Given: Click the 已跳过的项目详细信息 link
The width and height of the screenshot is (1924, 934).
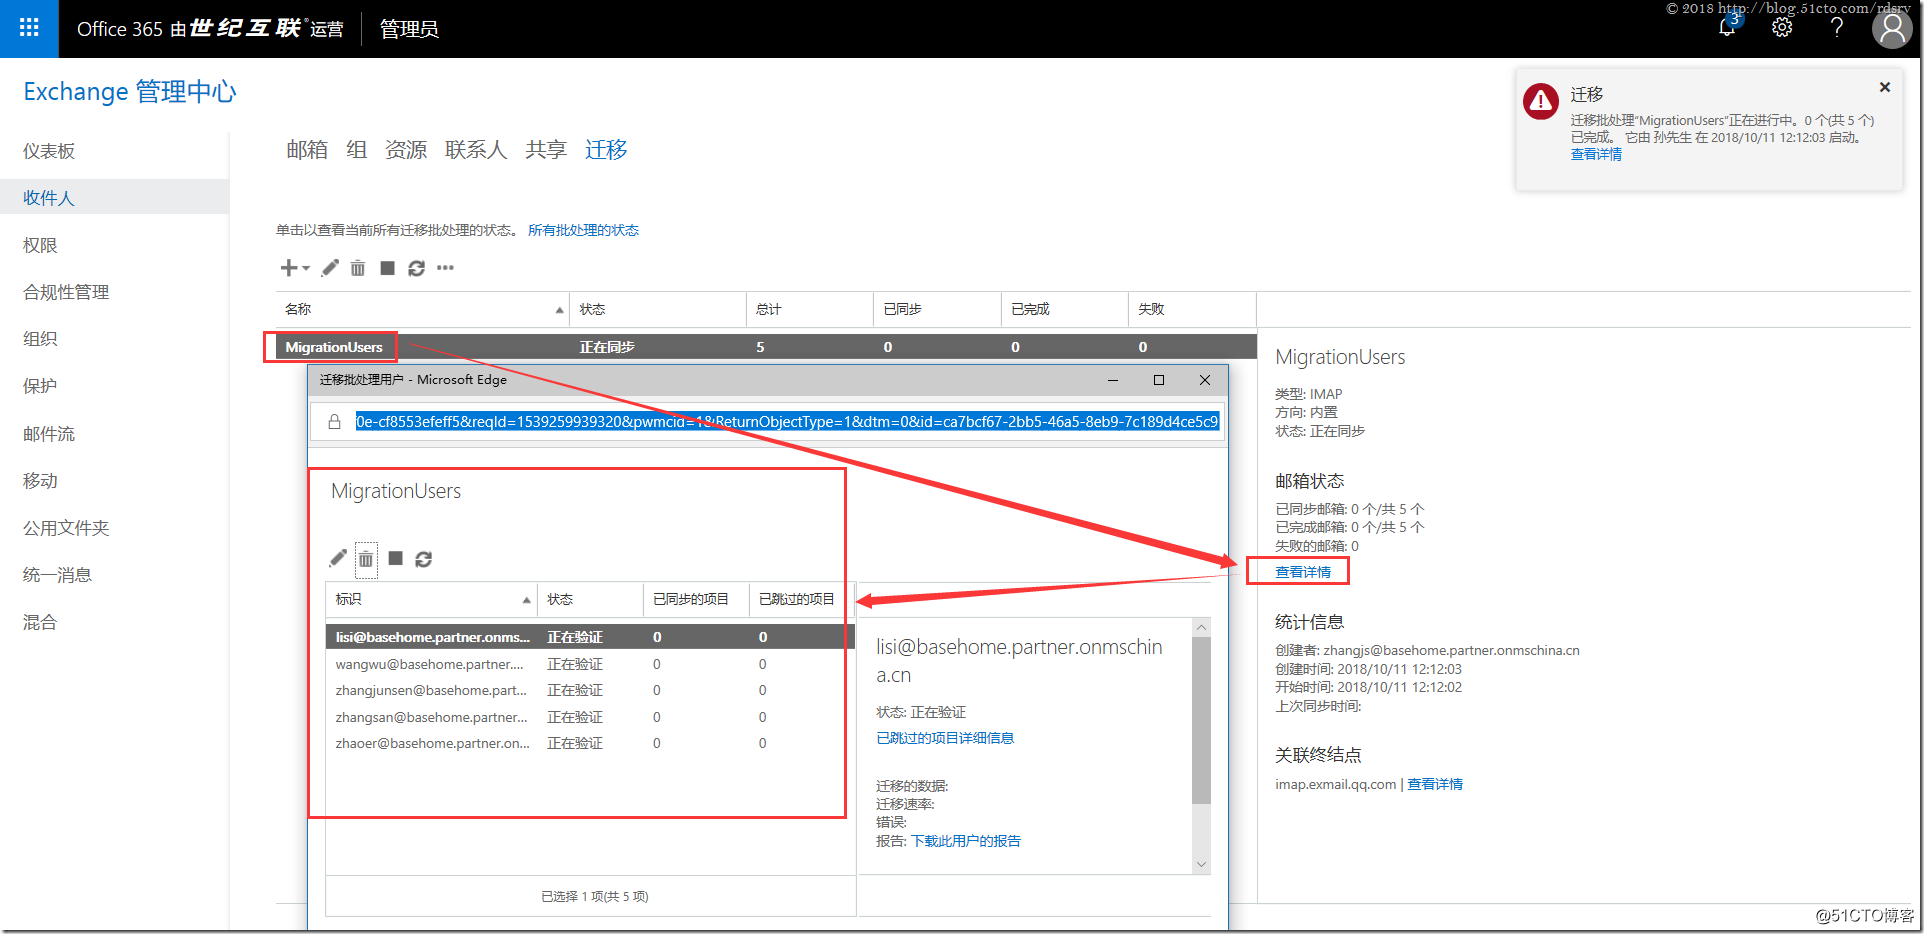Looking at the screenshot, I should (x=945, y=738).
